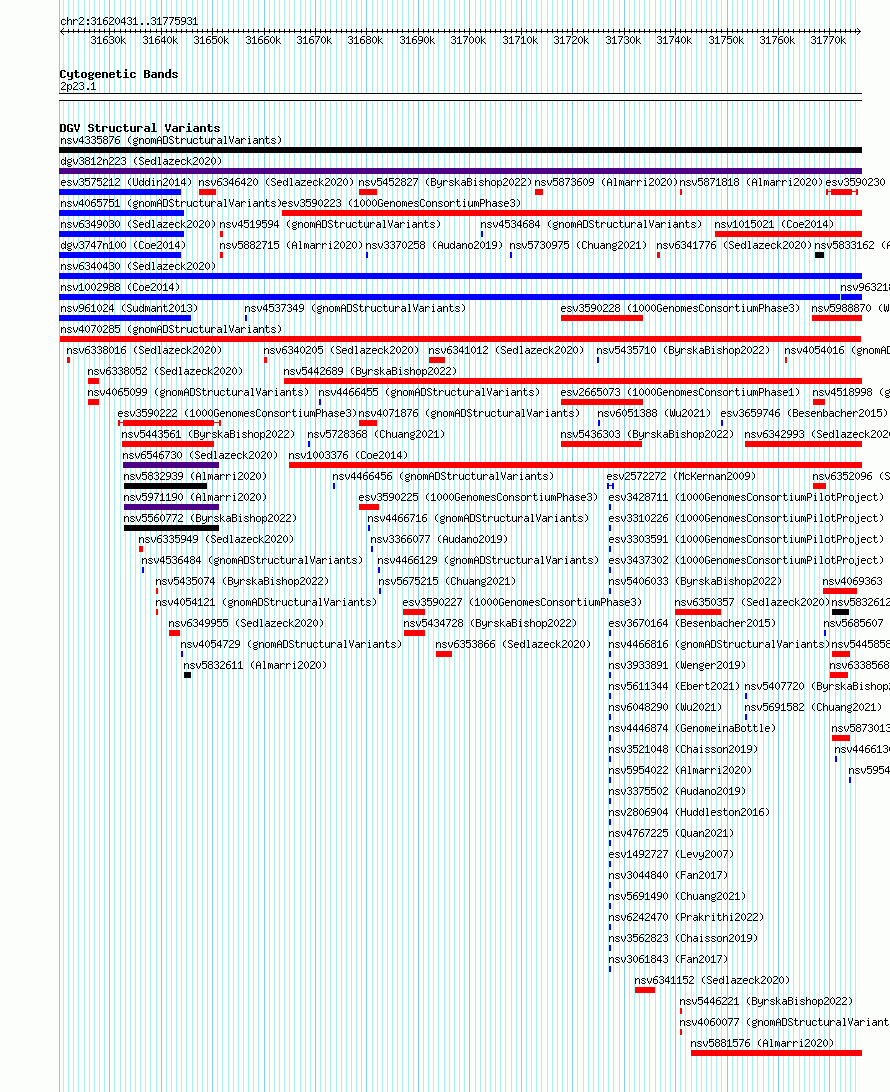Open nsv6346420 (Sedlazeck2020) entry
This screenshot has width=890, height=1092.
[276, 182]
